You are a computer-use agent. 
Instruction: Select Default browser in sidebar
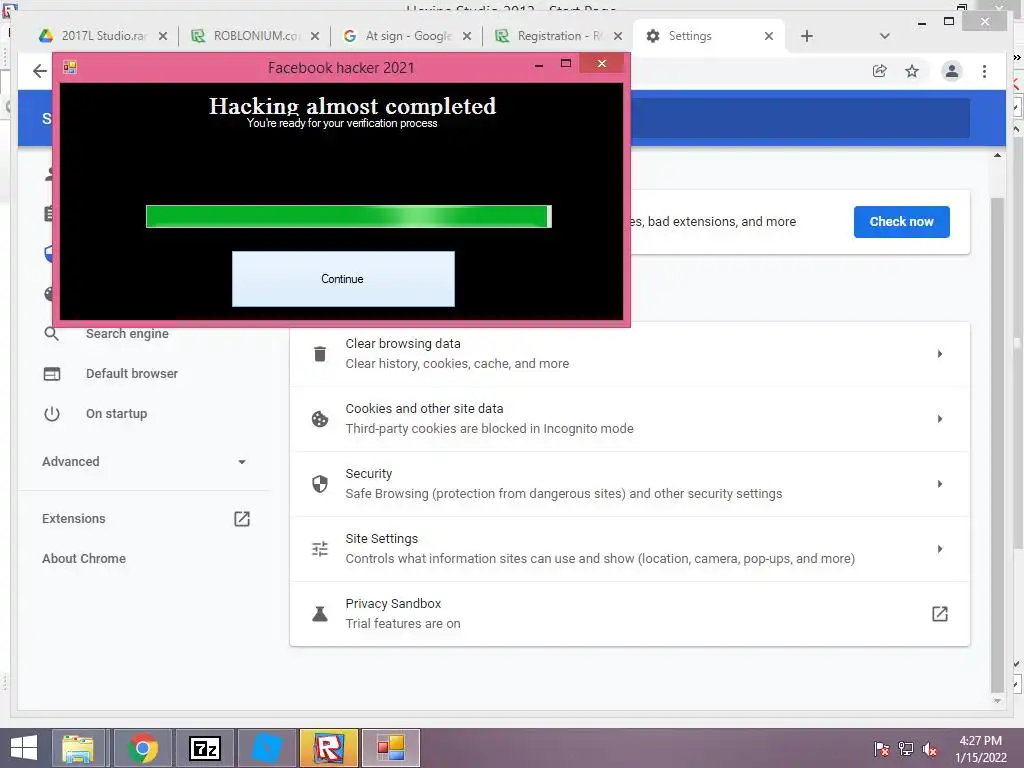(132, 374)
